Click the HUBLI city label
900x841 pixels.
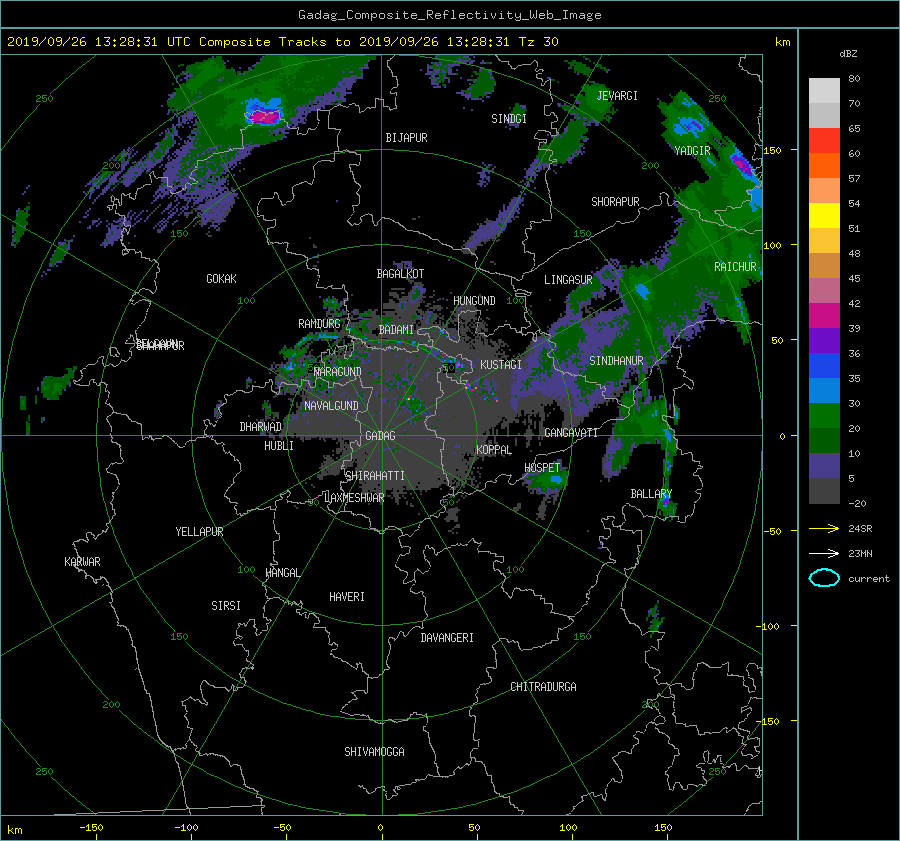[x=279, y=446]
